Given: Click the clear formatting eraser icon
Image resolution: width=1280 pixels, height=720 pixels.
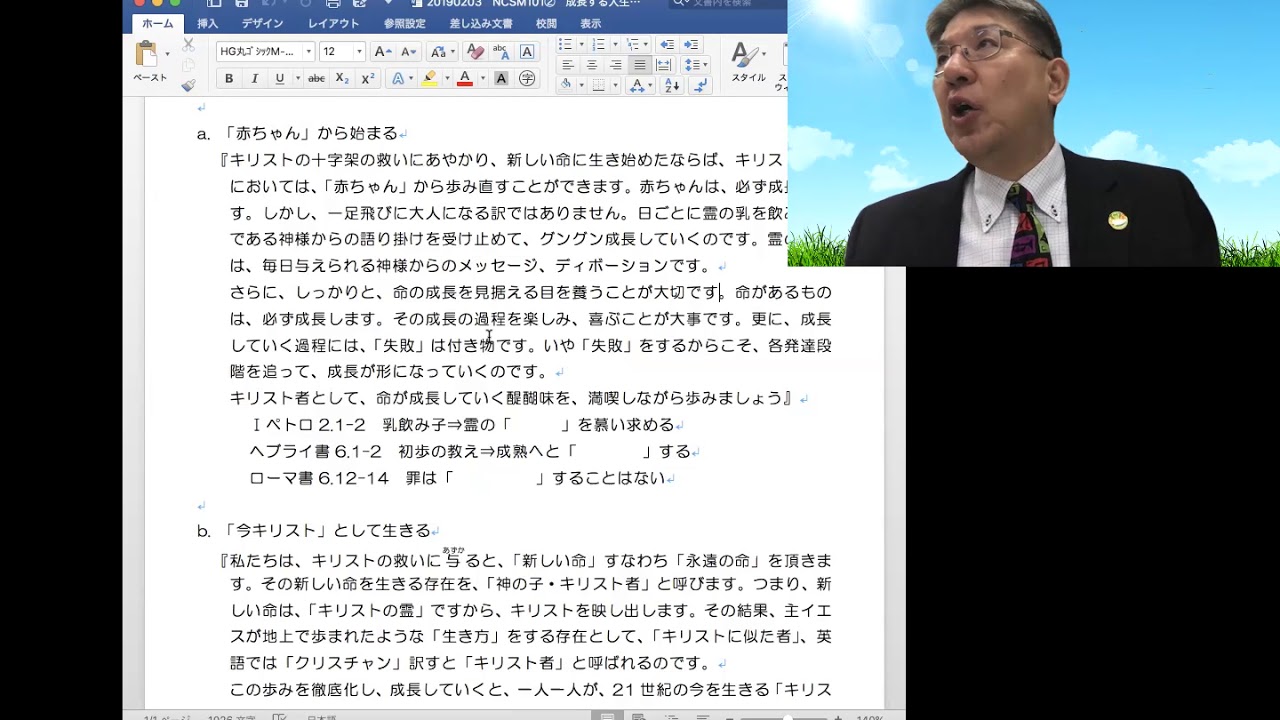Looking at the screenshot, I should click(475, 51).
